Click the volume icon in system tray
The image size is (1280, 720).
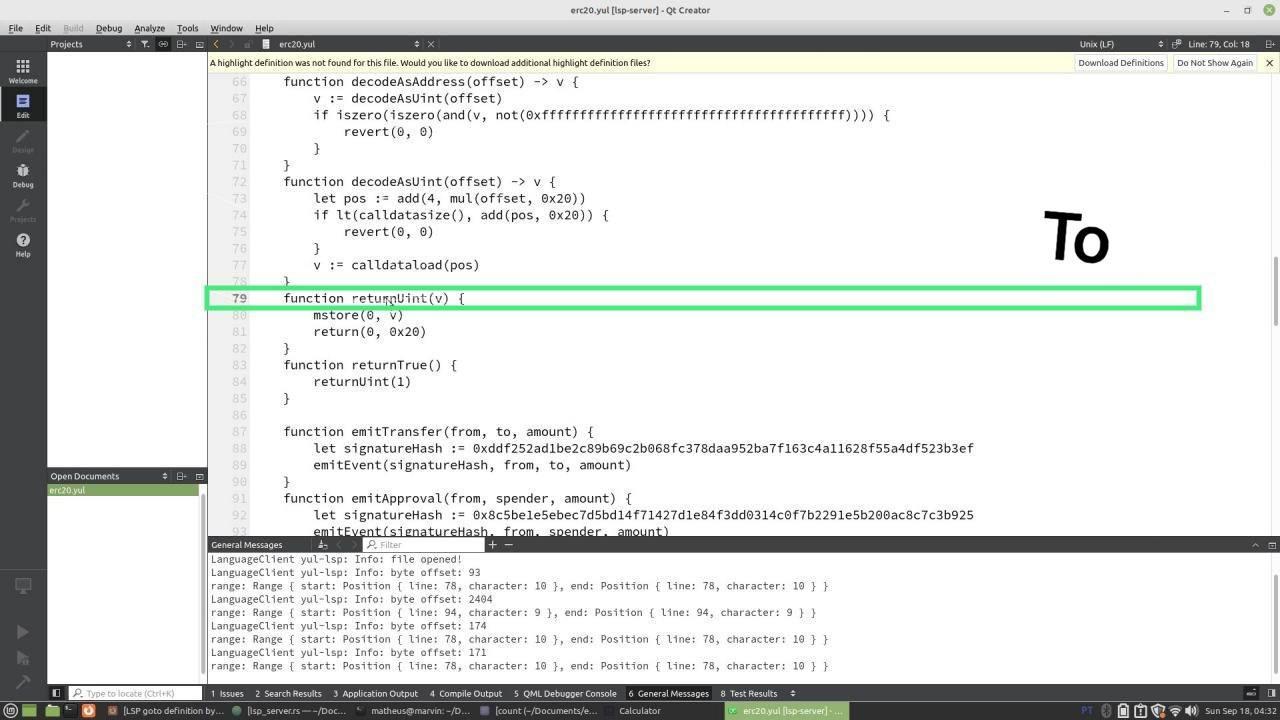click(x=1192, y=711)
